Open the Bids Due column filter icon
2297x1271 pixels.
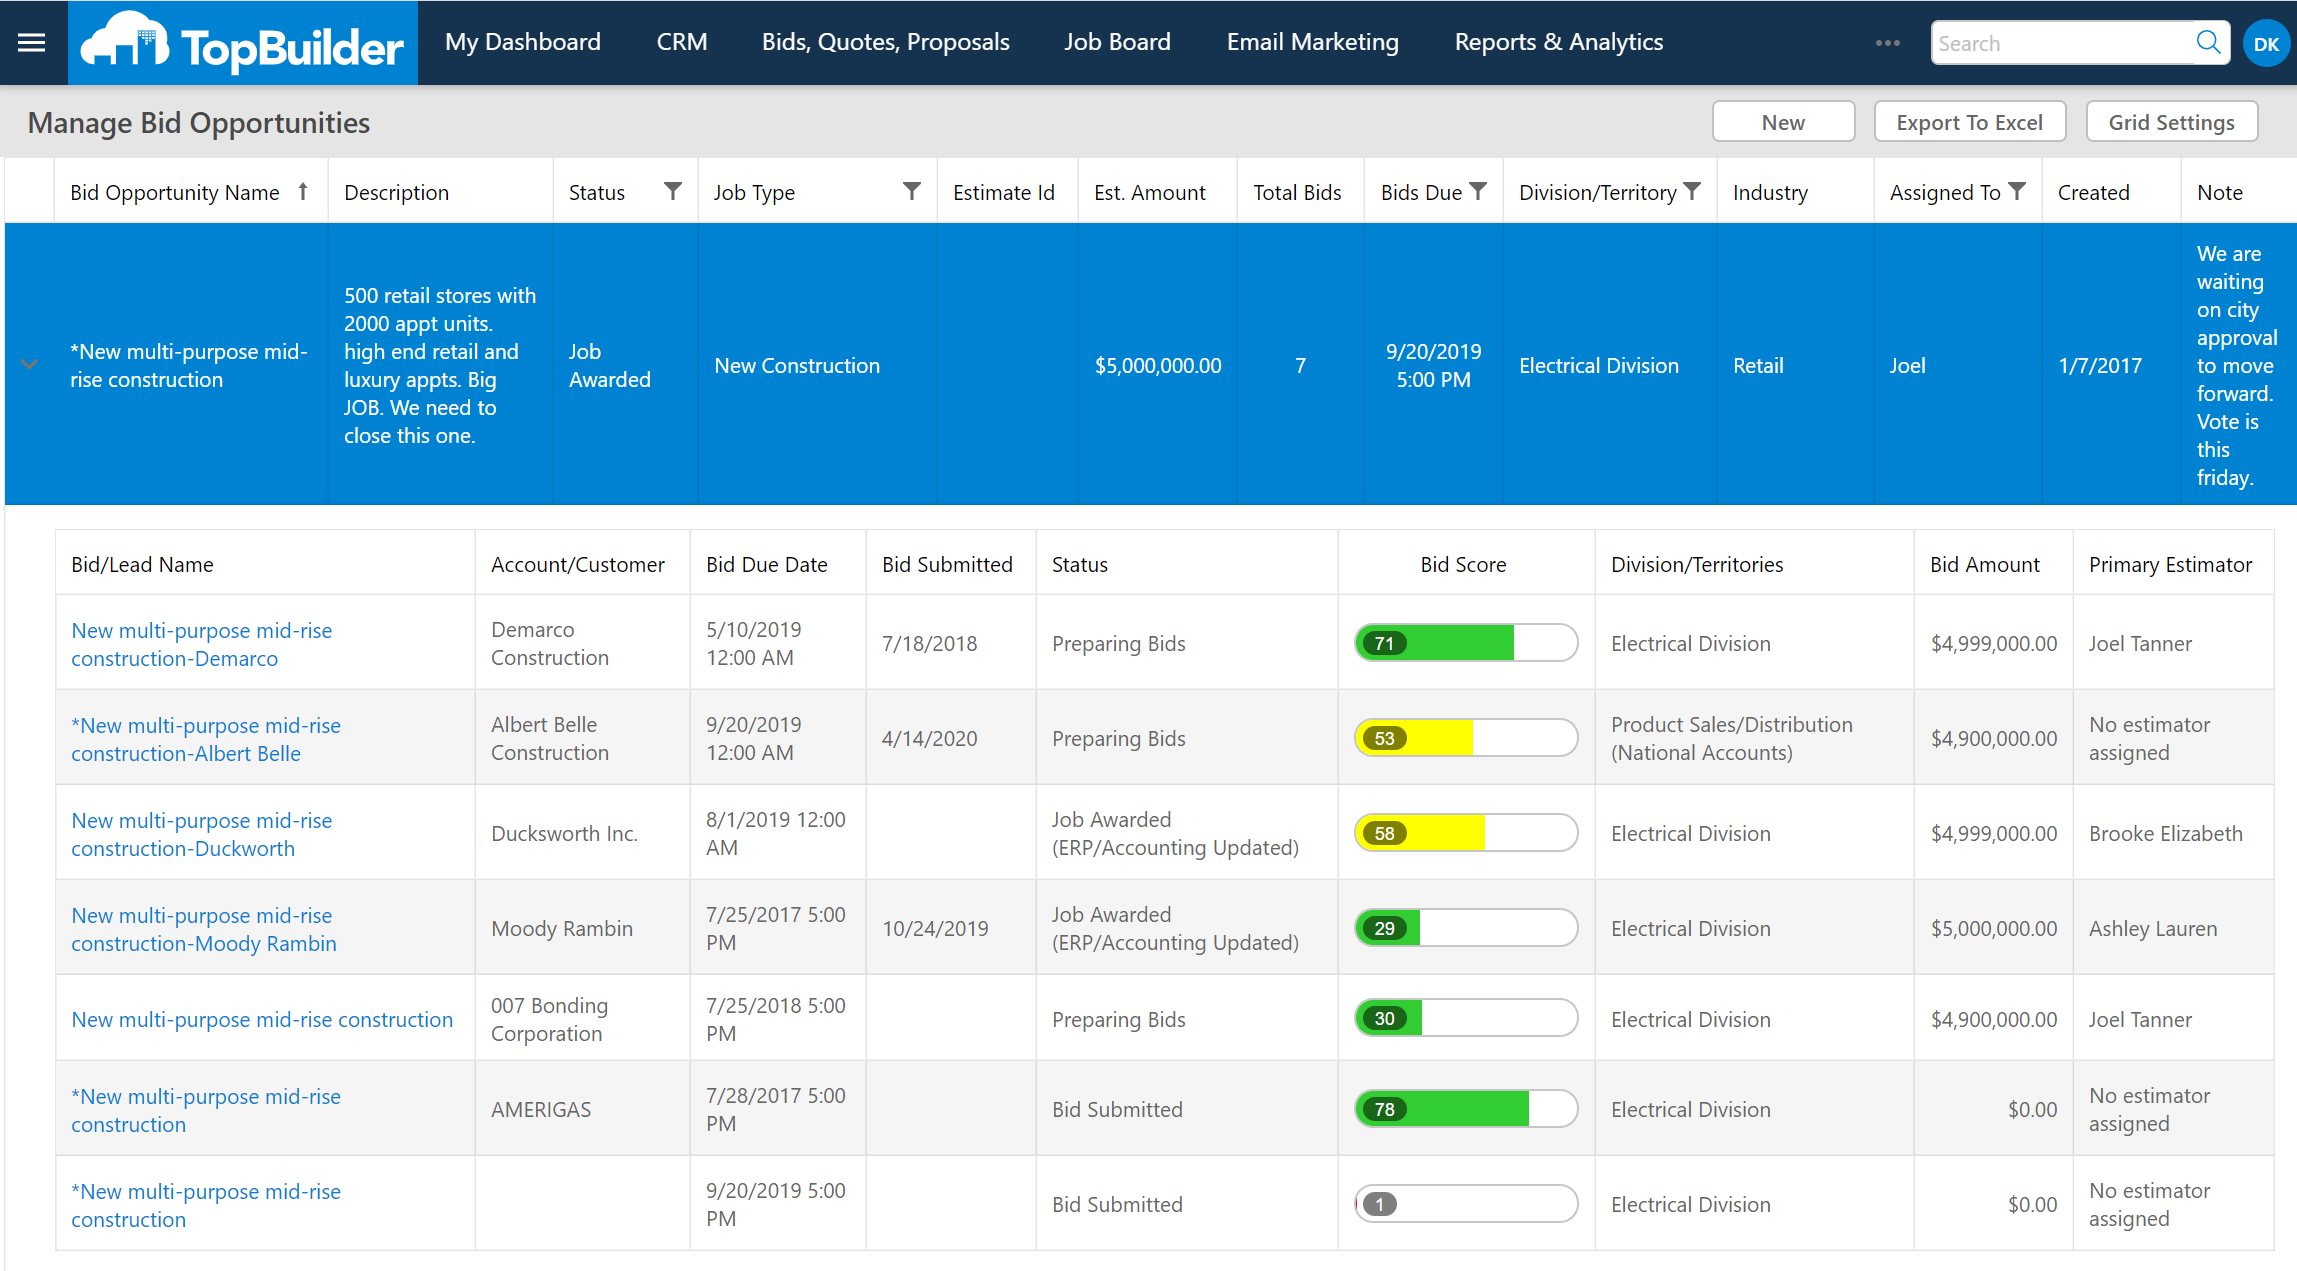1478,191
